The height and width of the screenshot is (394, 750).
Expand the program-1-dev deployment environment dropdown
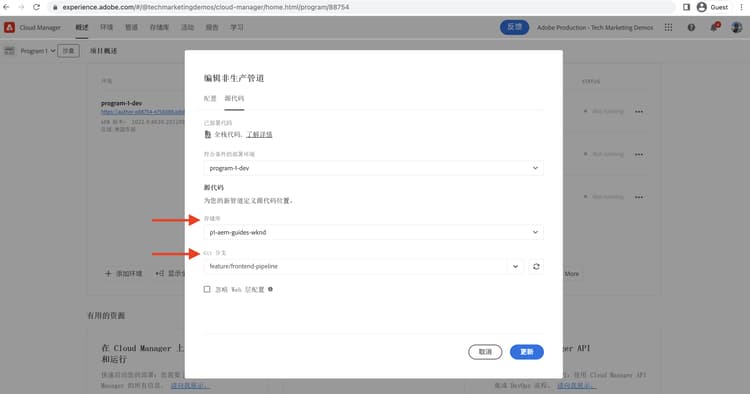tap(374, 168)
